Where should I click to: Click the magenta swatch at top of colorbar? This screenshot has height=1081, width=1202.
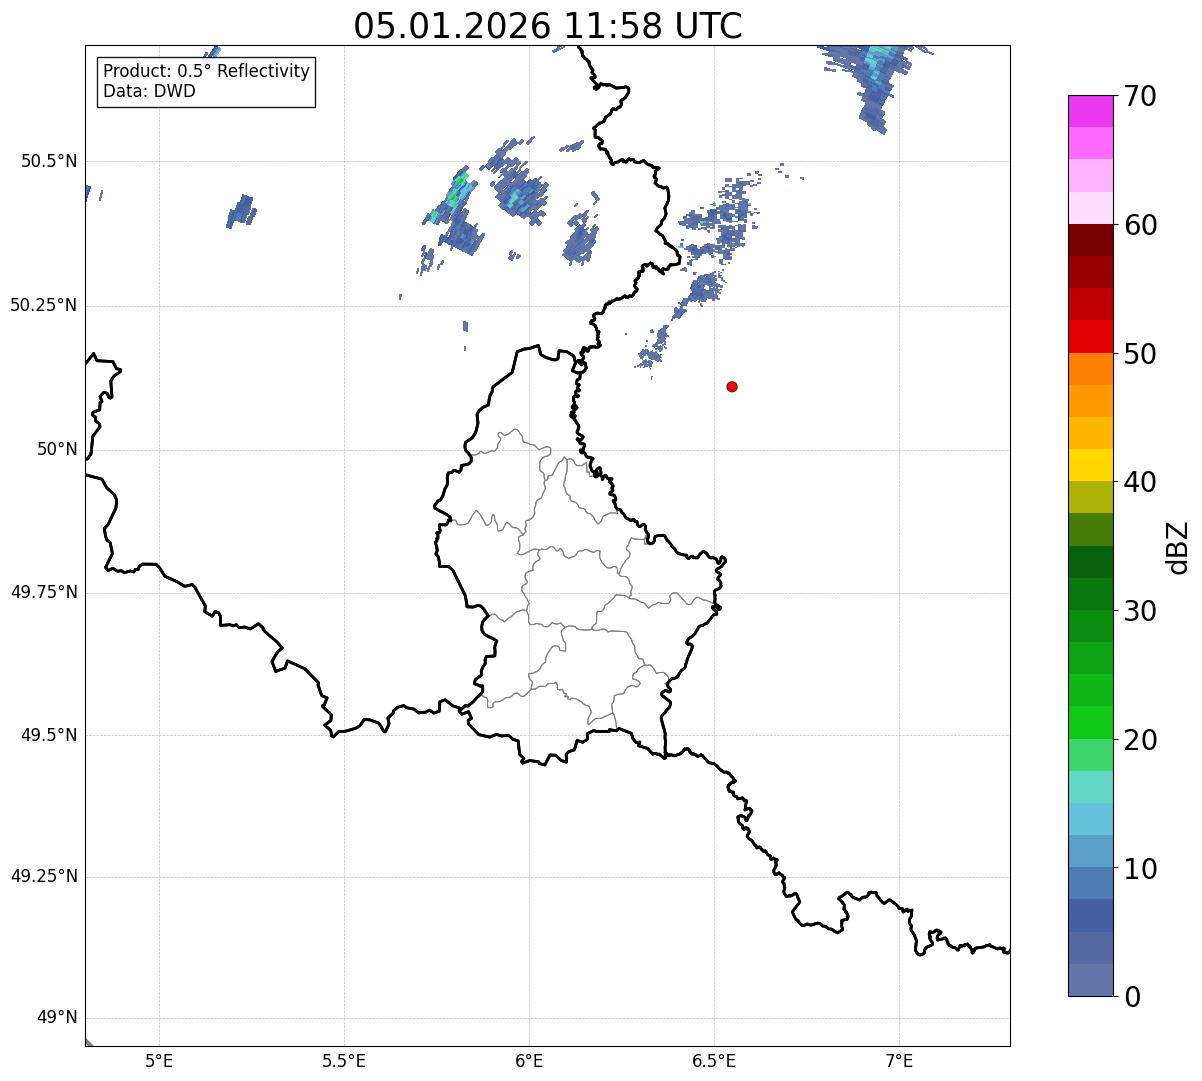point(1090,111)
